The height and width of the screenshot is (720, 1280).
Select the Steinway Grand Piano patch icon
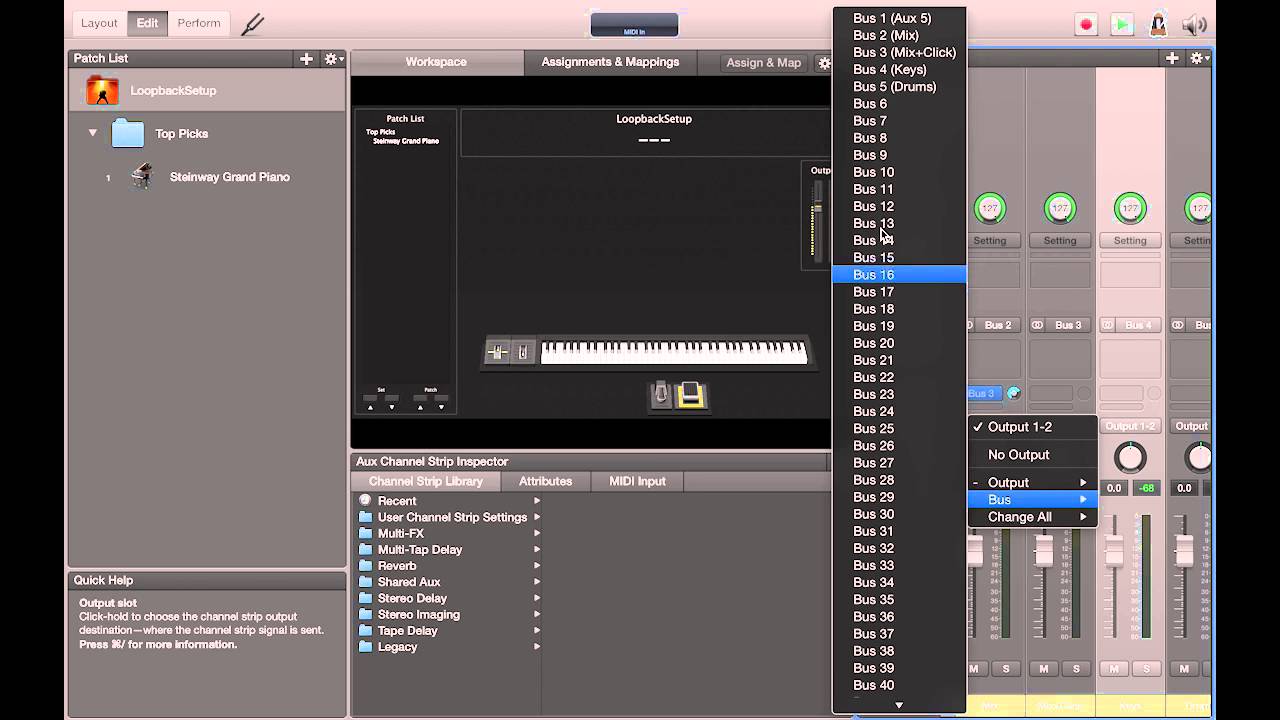142,177
